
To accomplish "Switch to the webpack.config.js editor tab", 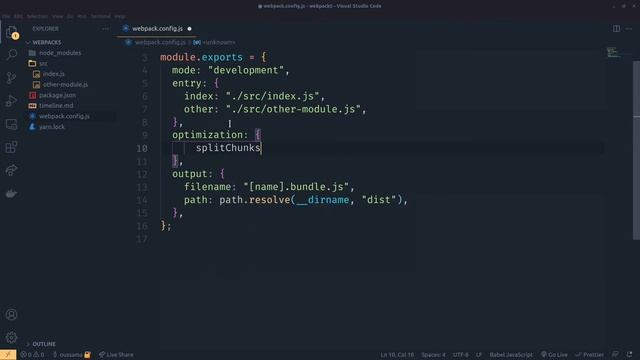I will (x=157, y=29).
